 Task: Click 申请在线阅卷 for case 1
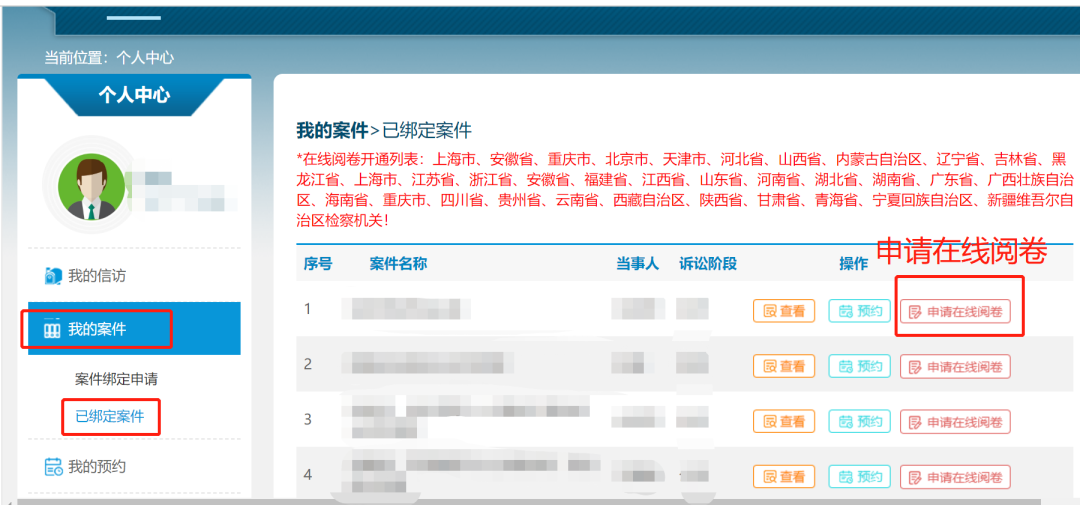(x=955, y=312)
